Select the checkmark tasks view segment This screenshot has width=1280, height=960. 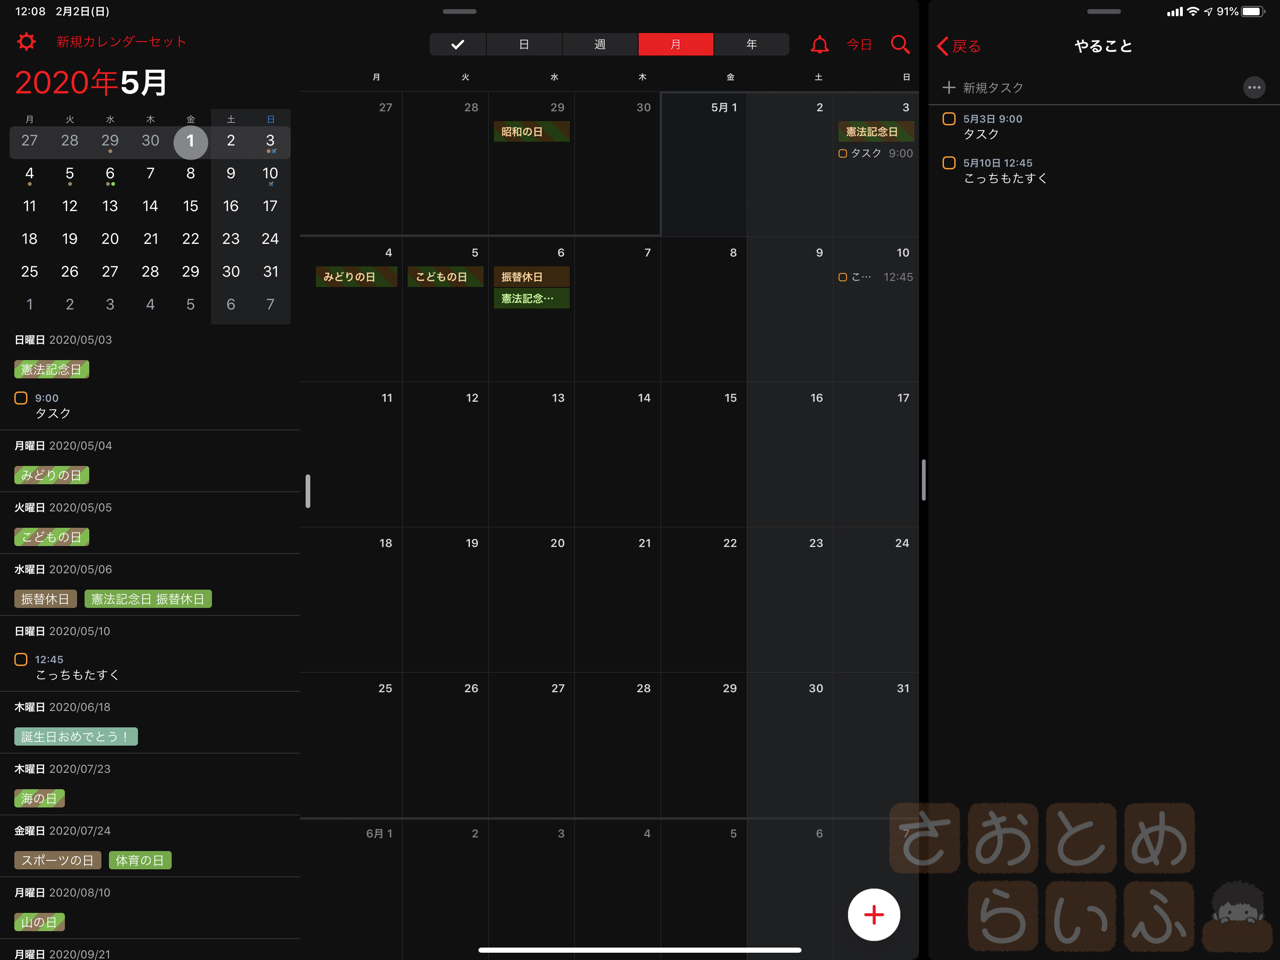tap(458, 45)
